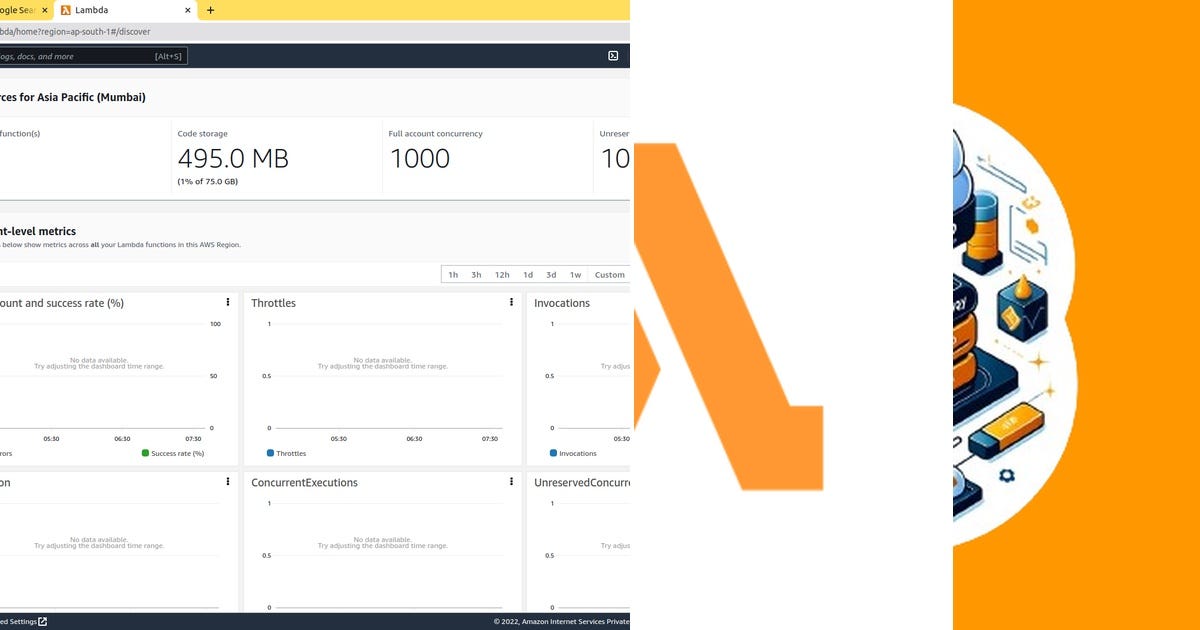This screenshot has height=630, width=1200.
Task: Open the AWS CloudShell icon
Action: (x=613, y=56)
